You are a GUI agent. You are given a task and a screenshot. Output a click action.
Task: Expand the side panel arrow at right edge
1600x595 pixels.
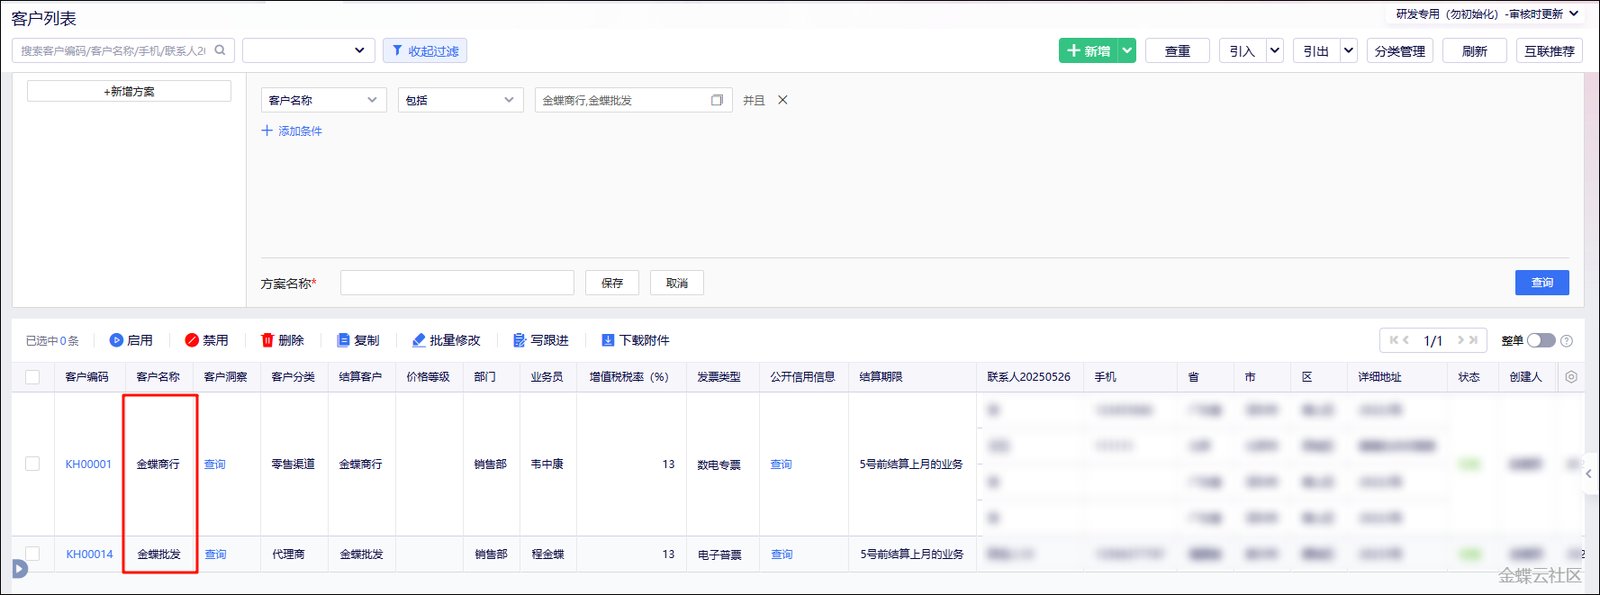coord(1589,474)
